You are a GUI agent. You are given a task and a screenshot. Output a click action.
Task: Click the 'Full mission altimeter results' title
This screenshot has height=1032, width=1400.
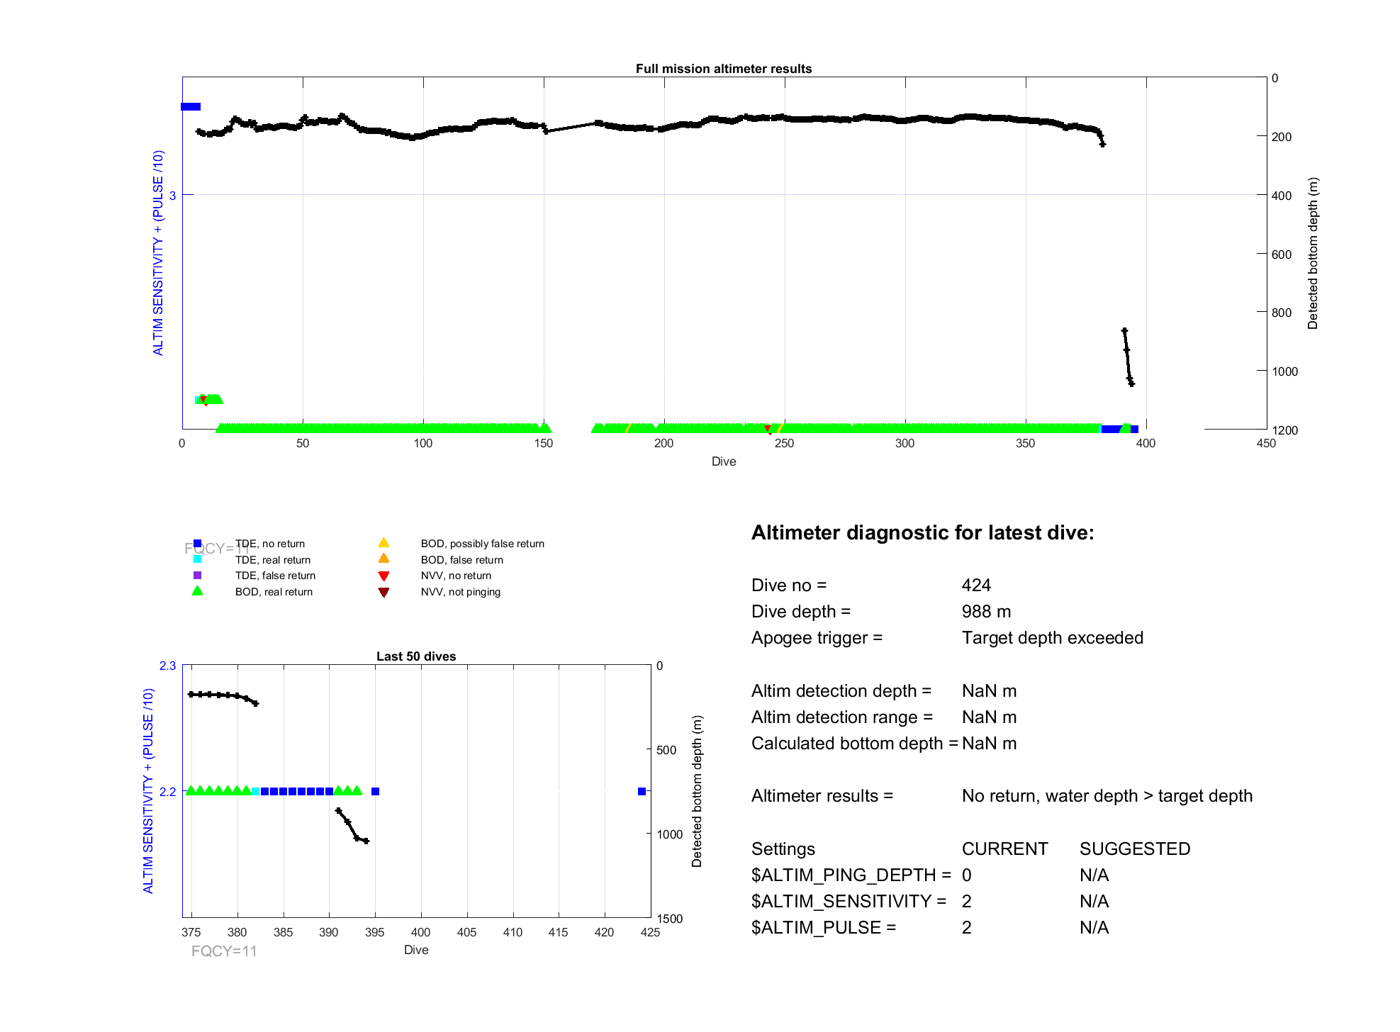tap(724, 69)
